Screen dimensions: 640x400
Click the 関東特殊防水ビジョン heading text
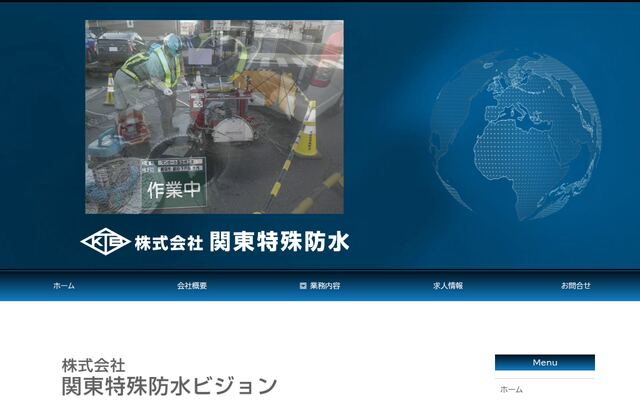pos(170,386)
